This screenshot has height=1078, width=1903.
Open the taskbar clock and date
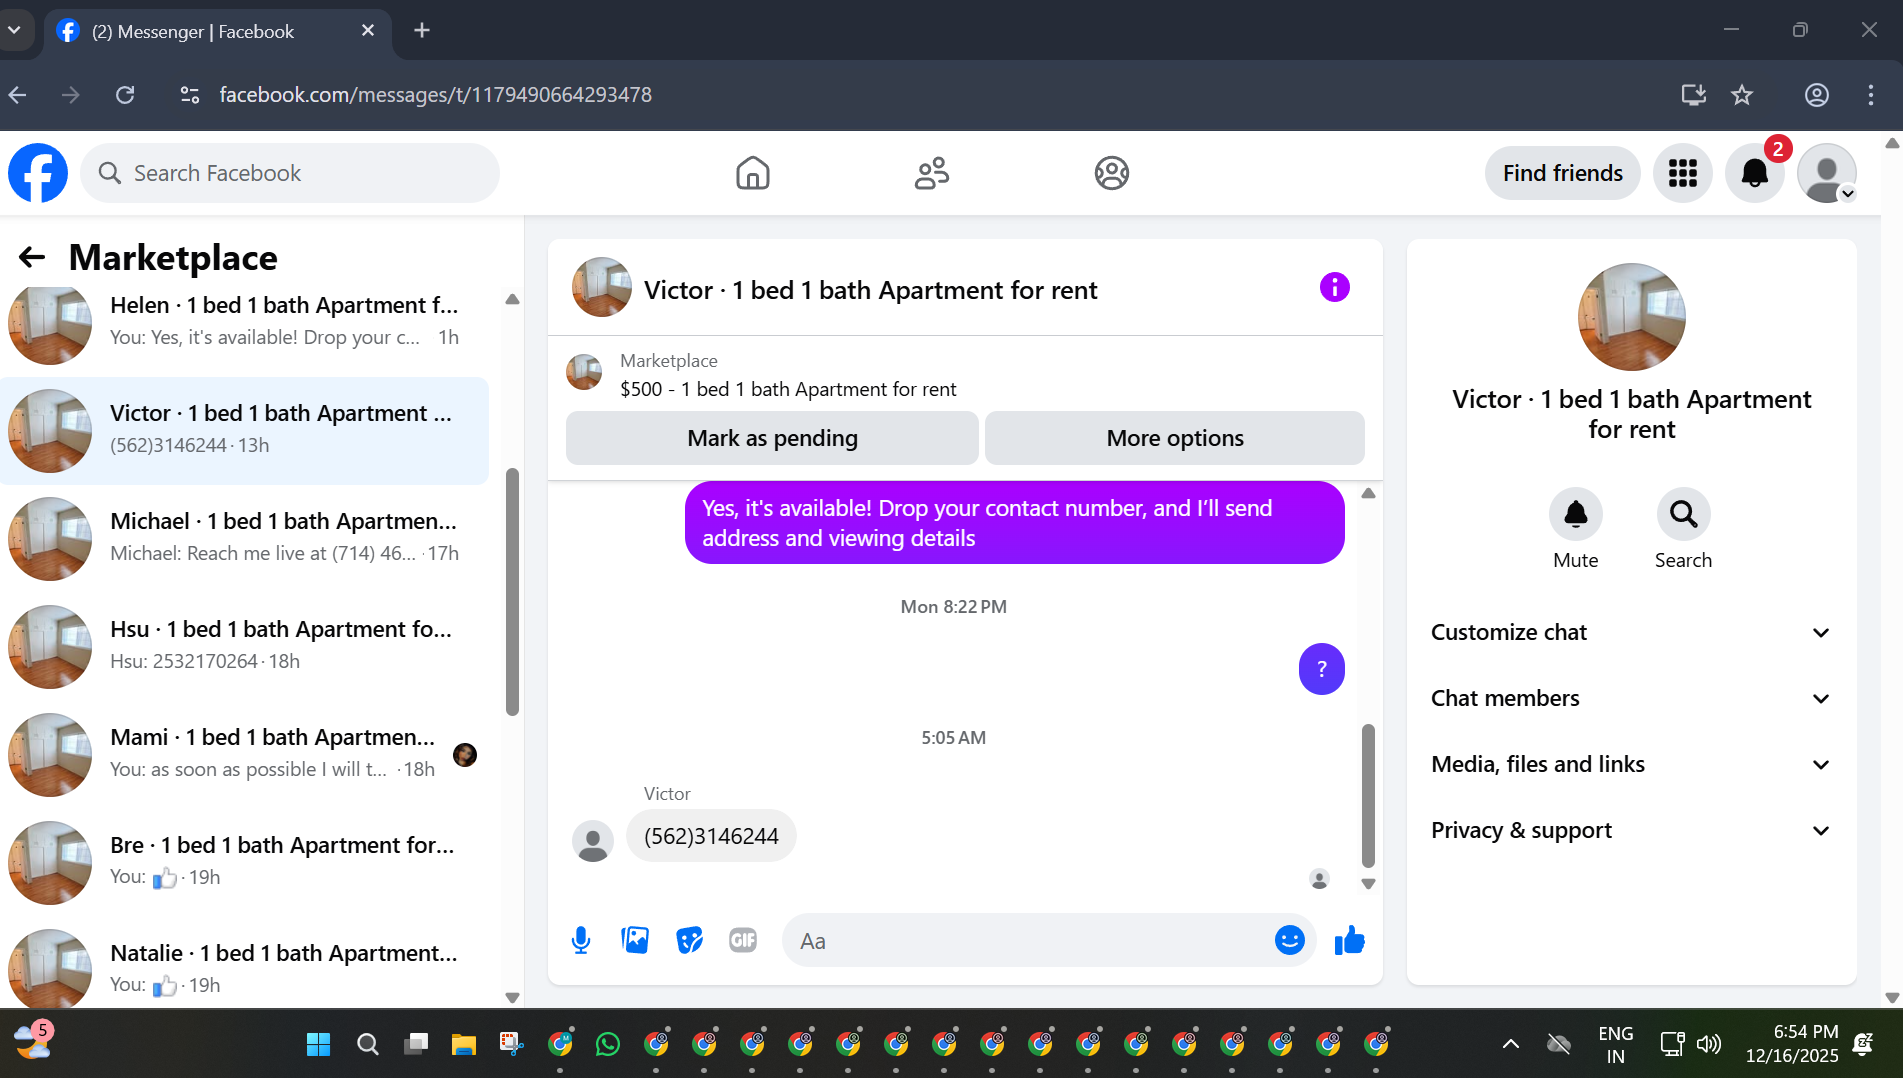tap(1792, 1044)
